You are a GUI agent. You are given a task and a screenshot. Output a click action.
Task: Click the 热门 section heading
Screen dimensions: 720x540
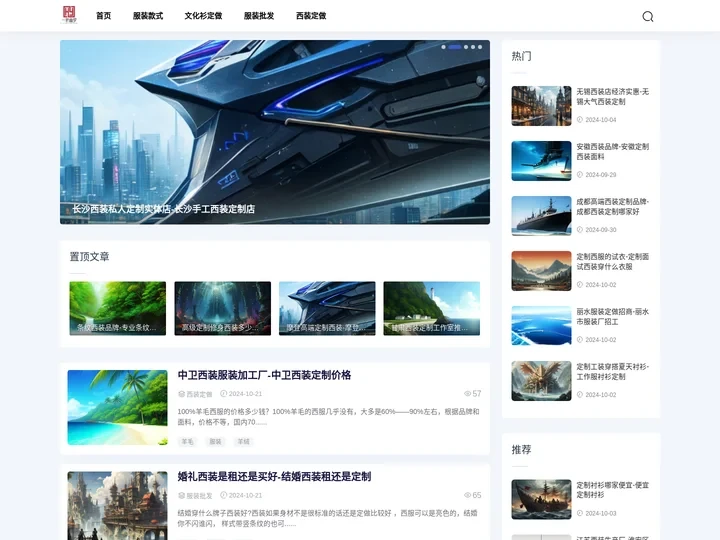[521, 56]
